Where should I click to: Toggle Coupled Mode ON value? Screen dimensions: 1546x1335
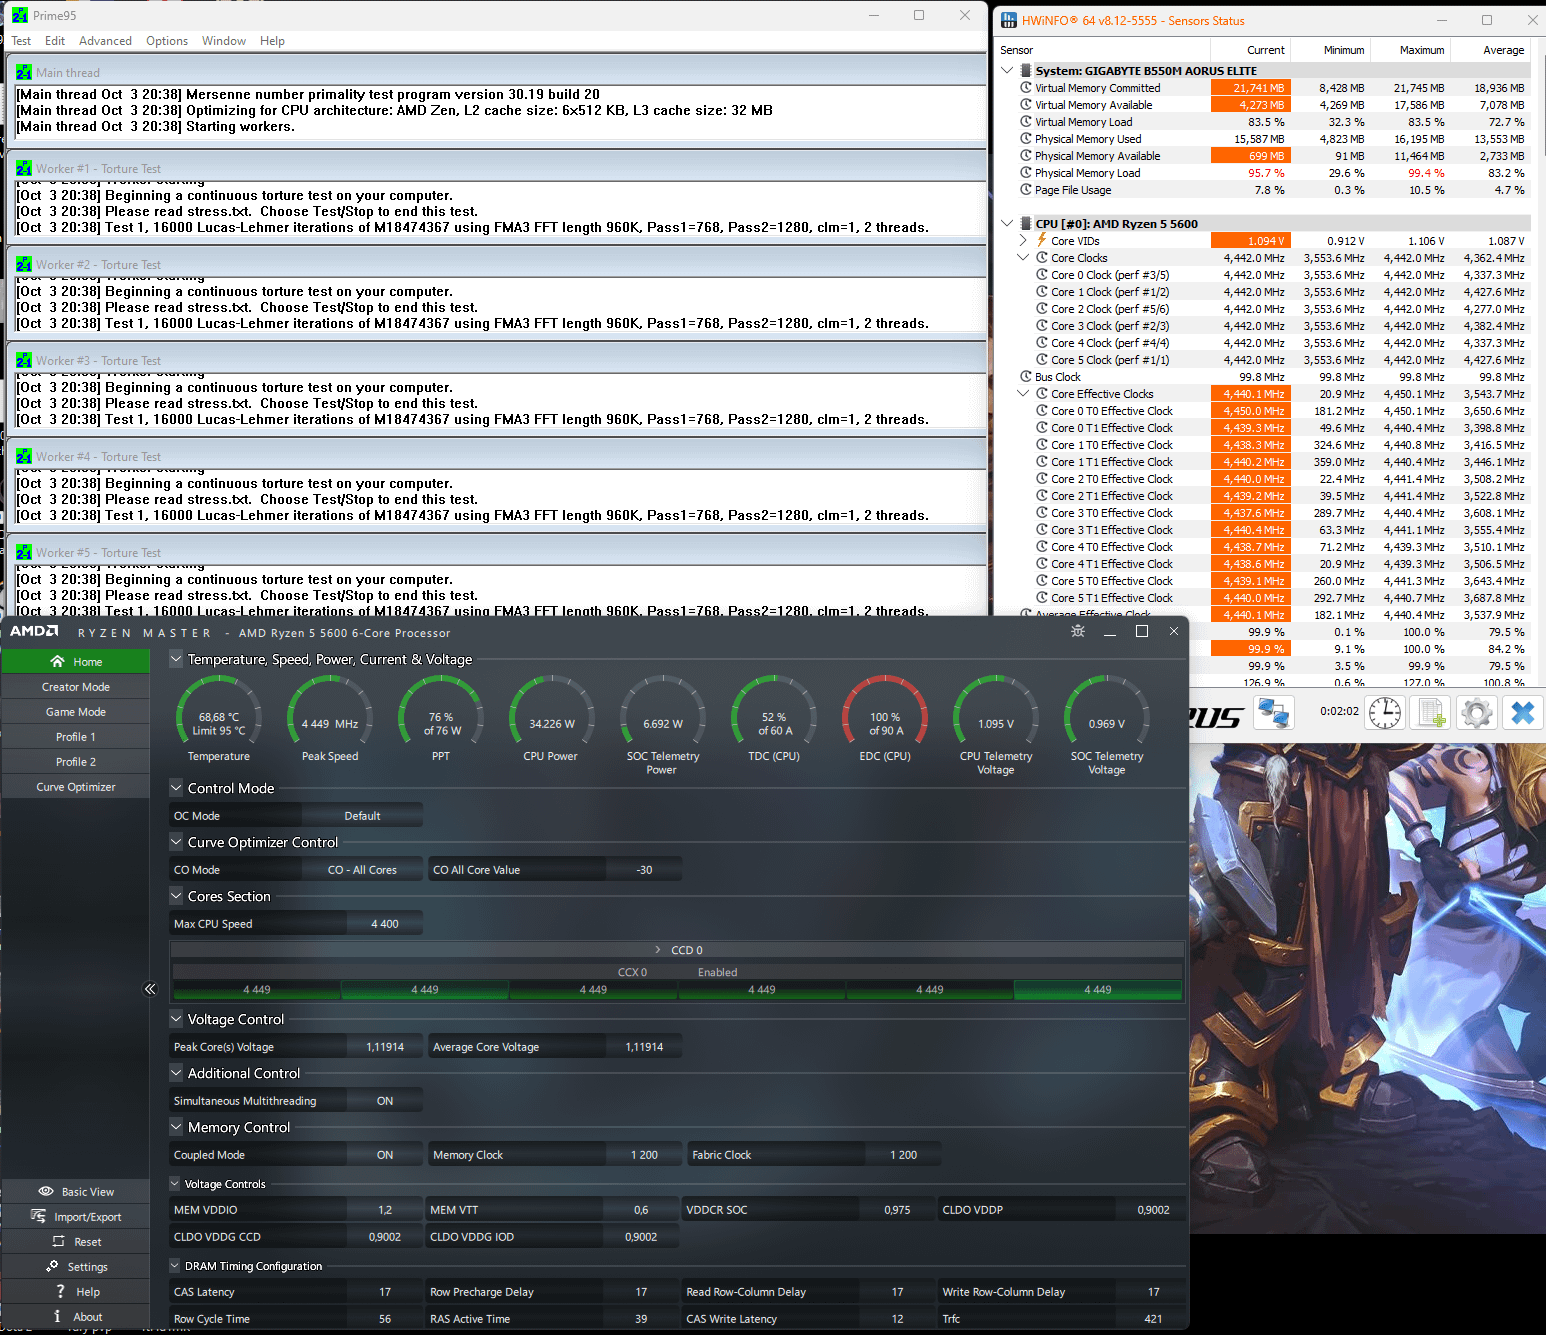[384, 1155]
